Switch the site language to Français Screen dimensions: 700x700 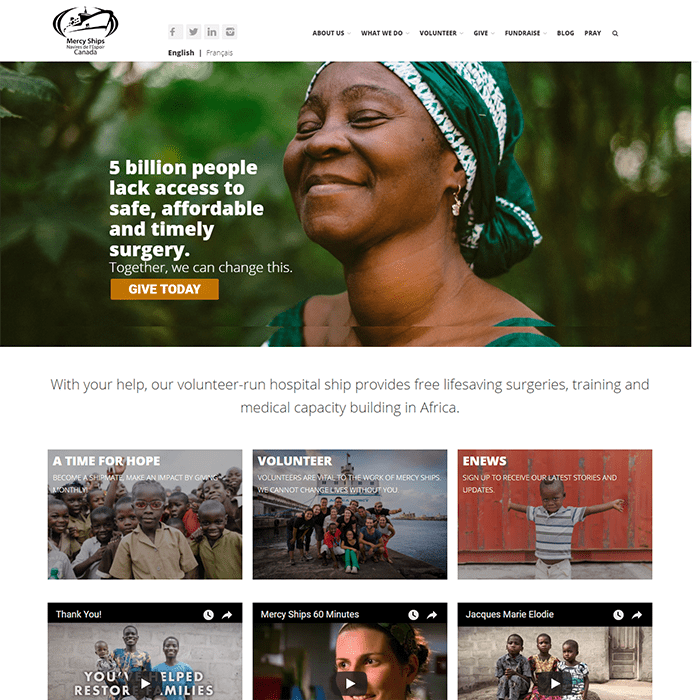[x=219, y=53]
